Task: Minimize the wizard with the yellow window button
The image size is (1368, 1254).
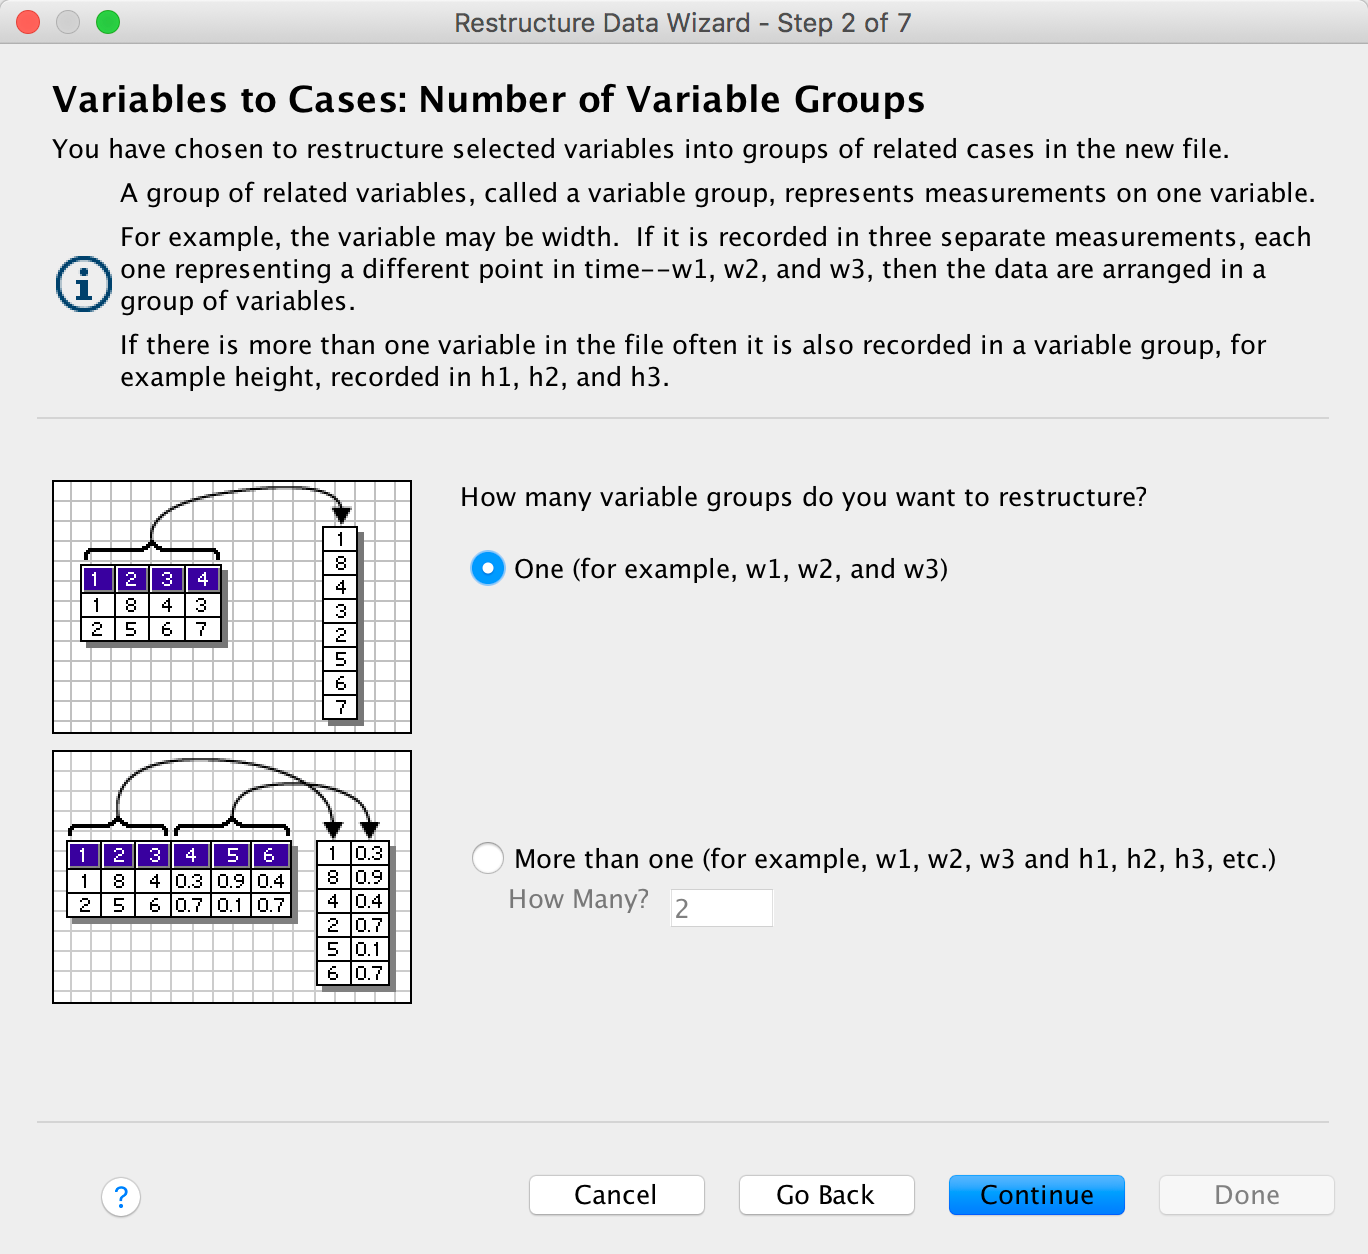Action: coord(68,22)
